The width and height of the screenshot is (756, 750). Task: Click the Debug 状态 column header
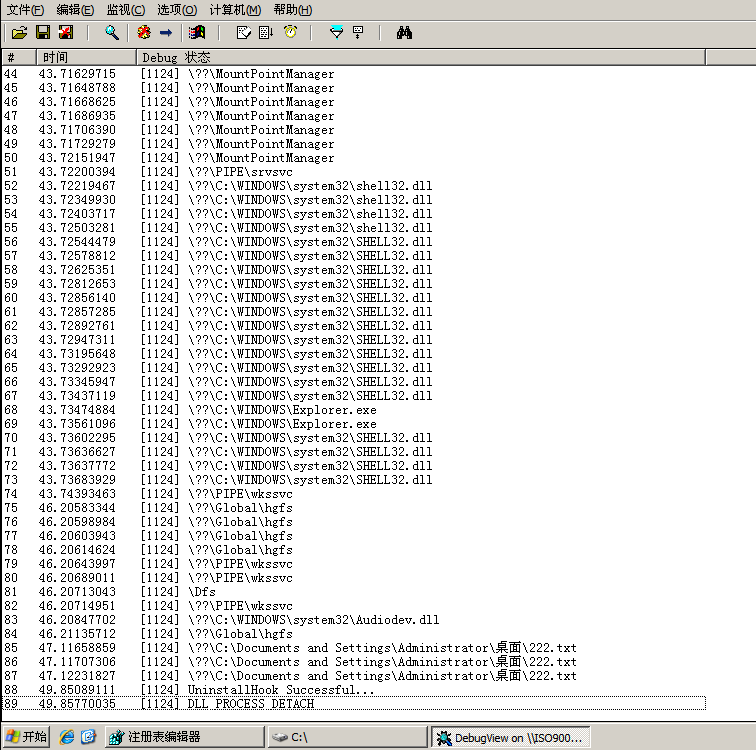(421, 57)
